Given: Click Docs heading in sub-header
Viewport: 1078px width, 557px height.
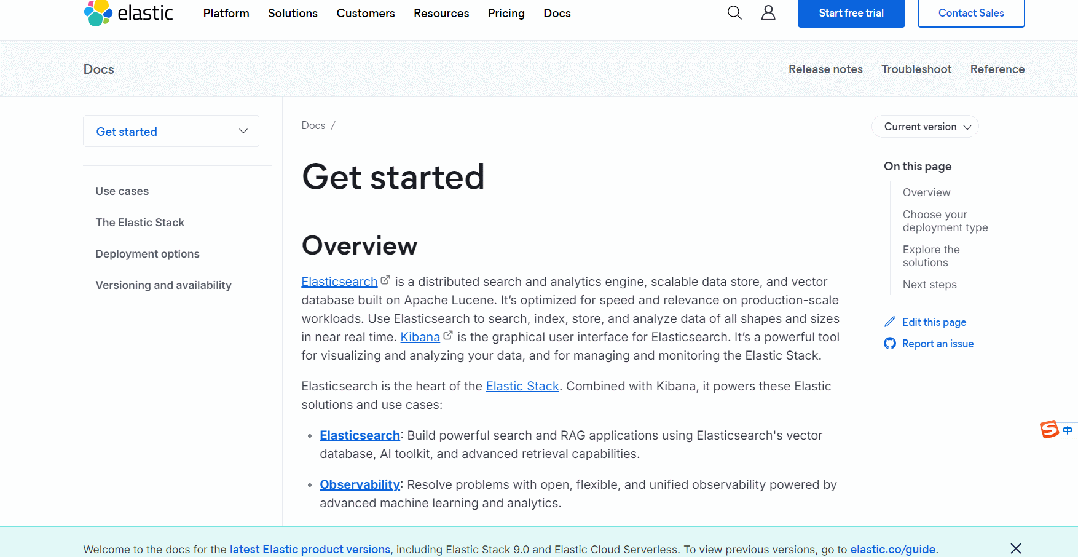Looking at the screenshot, I should 99,69.
